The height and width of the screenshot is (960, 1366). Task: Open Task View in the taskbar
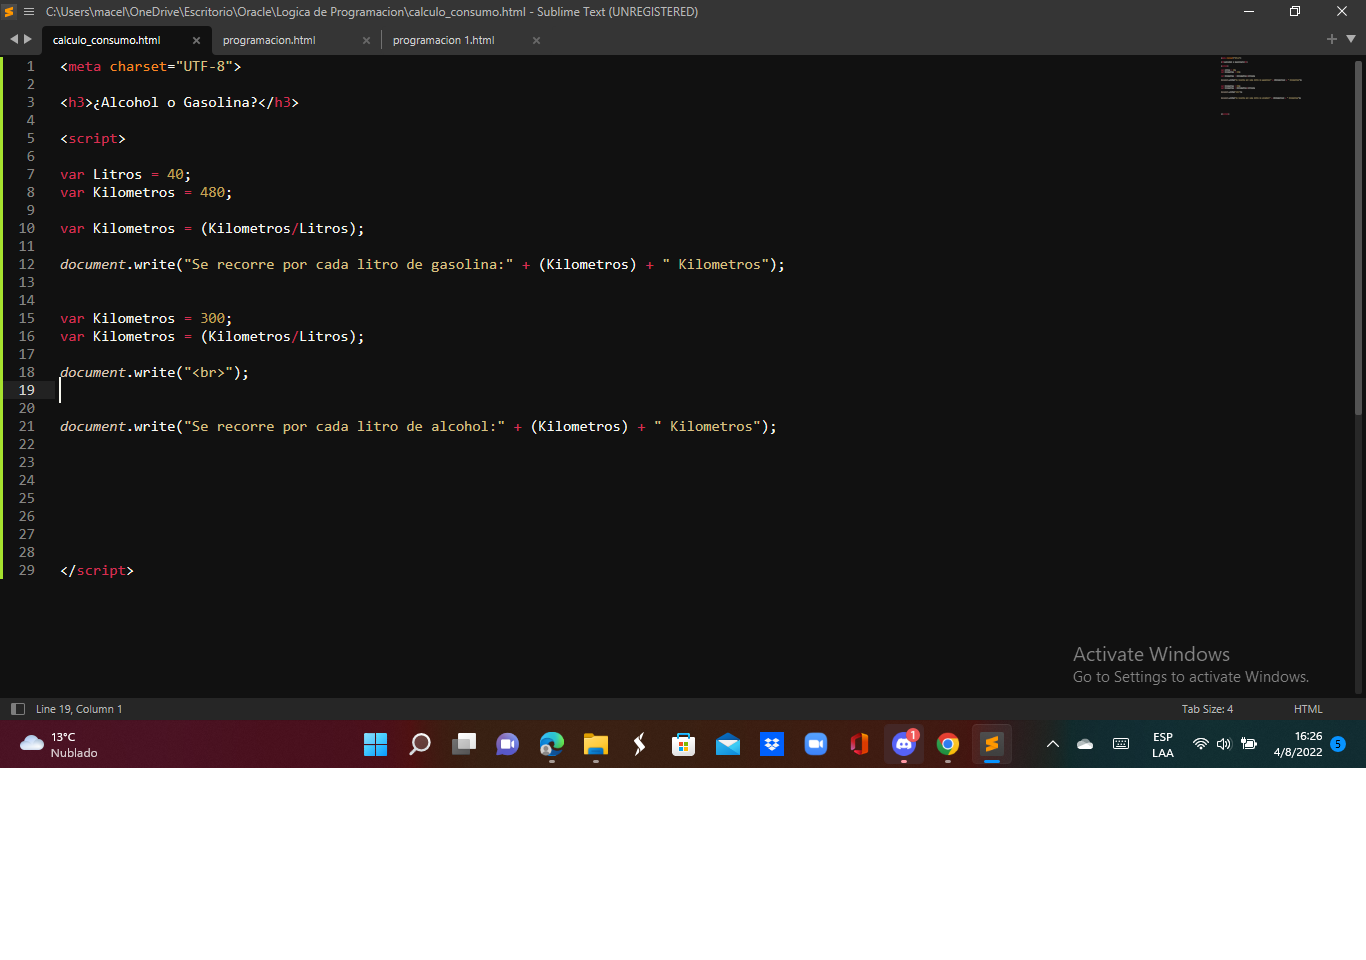click(464, 744)
